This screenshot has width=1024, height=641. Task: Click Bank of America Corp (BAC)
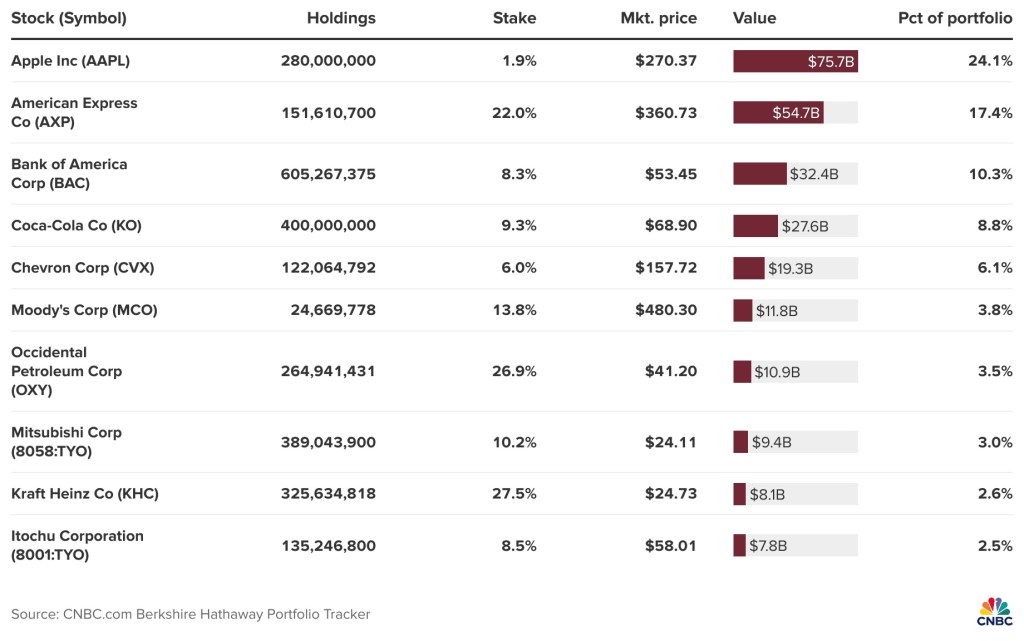[69, 173]
